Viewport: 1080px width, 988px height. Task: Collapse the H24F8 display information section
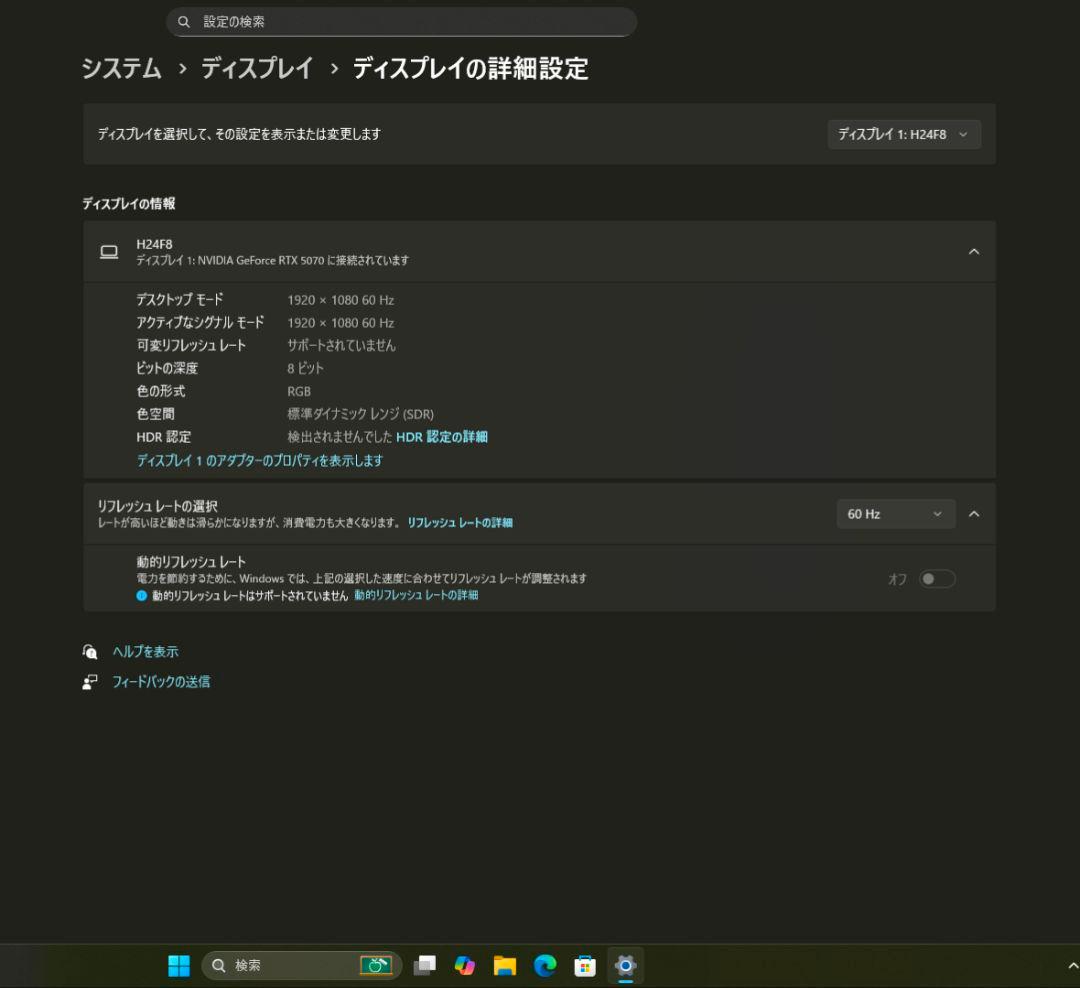point(974,252)
